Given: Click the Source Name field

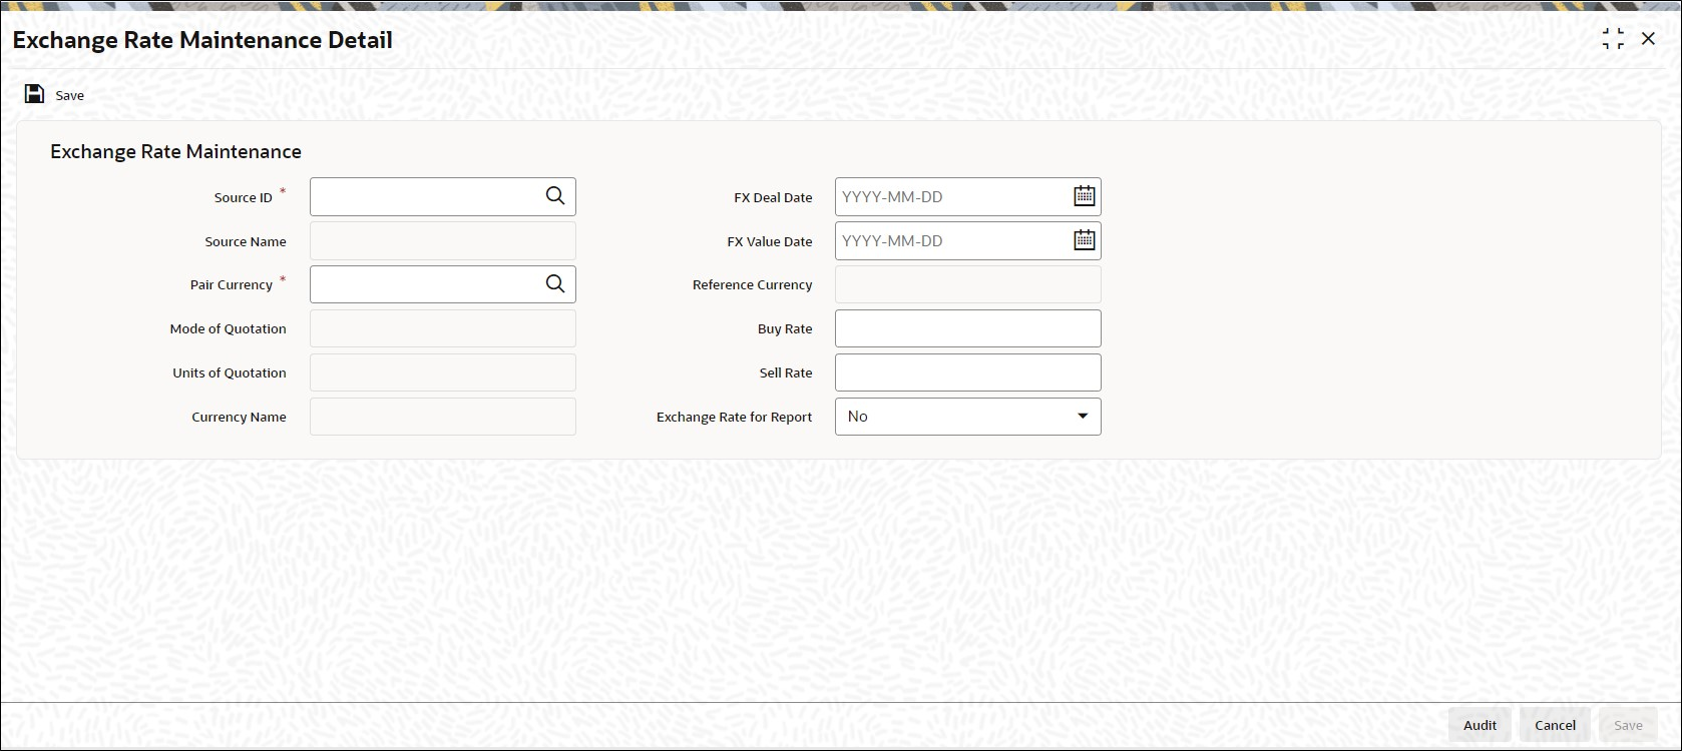Looking at the screenshot, I should pos(443,241).
